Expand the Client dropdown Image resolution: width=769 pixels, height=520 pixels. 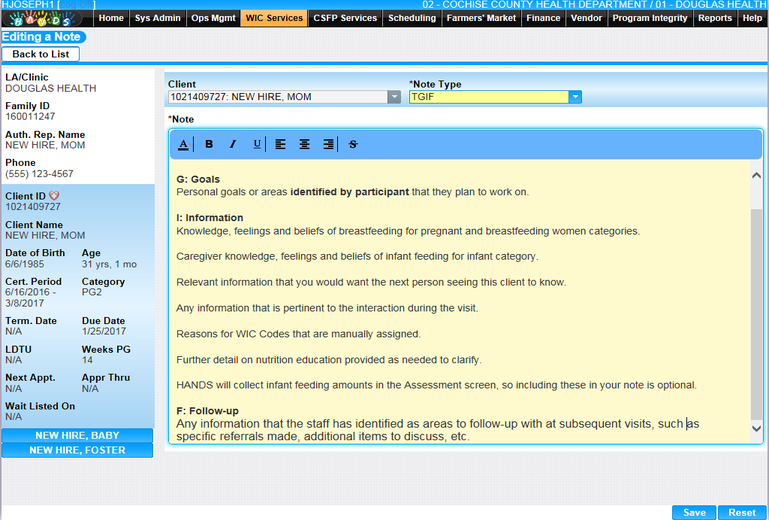click(x=394, y=97)
